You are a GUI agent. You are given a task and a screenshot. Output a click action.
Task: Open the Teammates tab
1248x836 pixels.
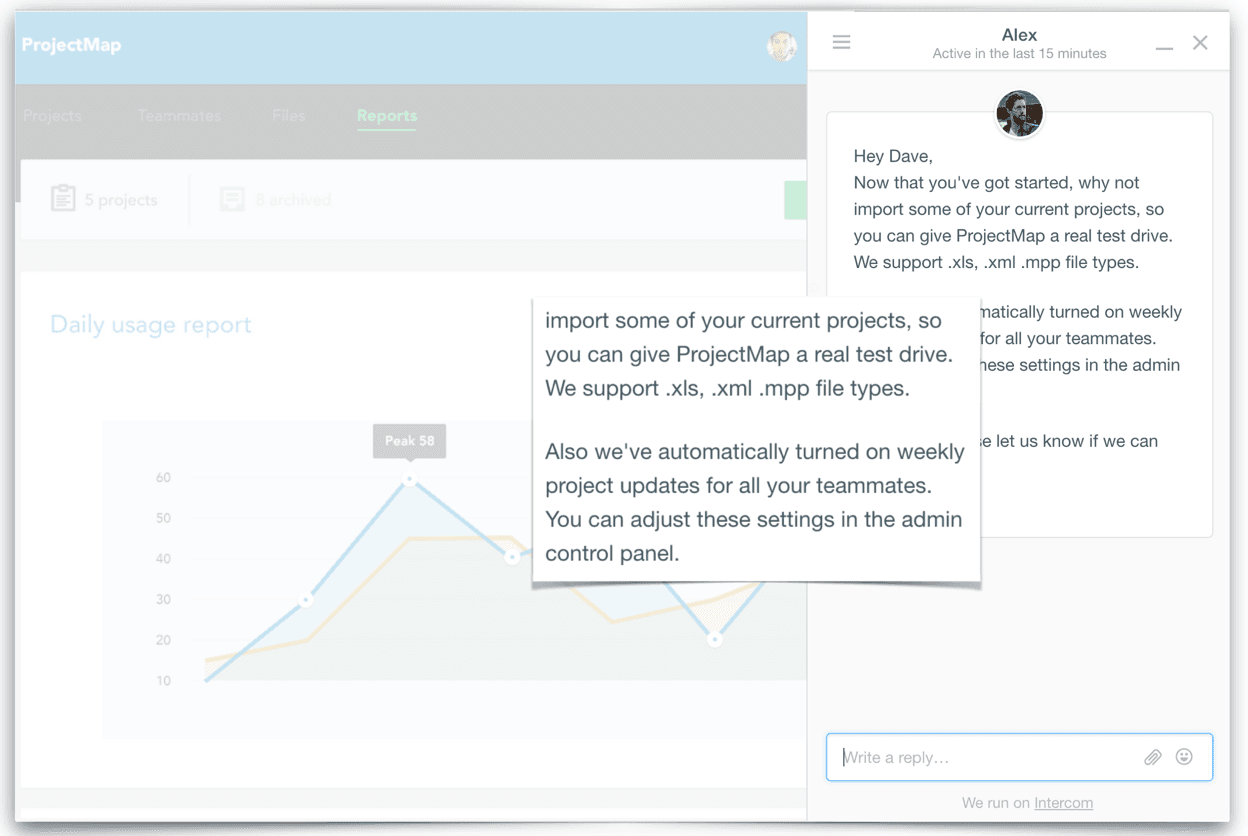179,116
